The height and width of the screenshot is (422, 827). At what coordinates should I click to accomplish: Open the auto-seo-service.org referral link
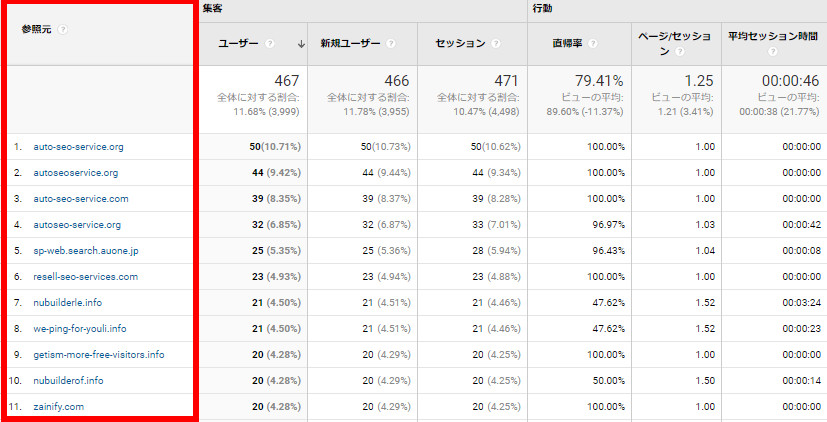(78, 146)
